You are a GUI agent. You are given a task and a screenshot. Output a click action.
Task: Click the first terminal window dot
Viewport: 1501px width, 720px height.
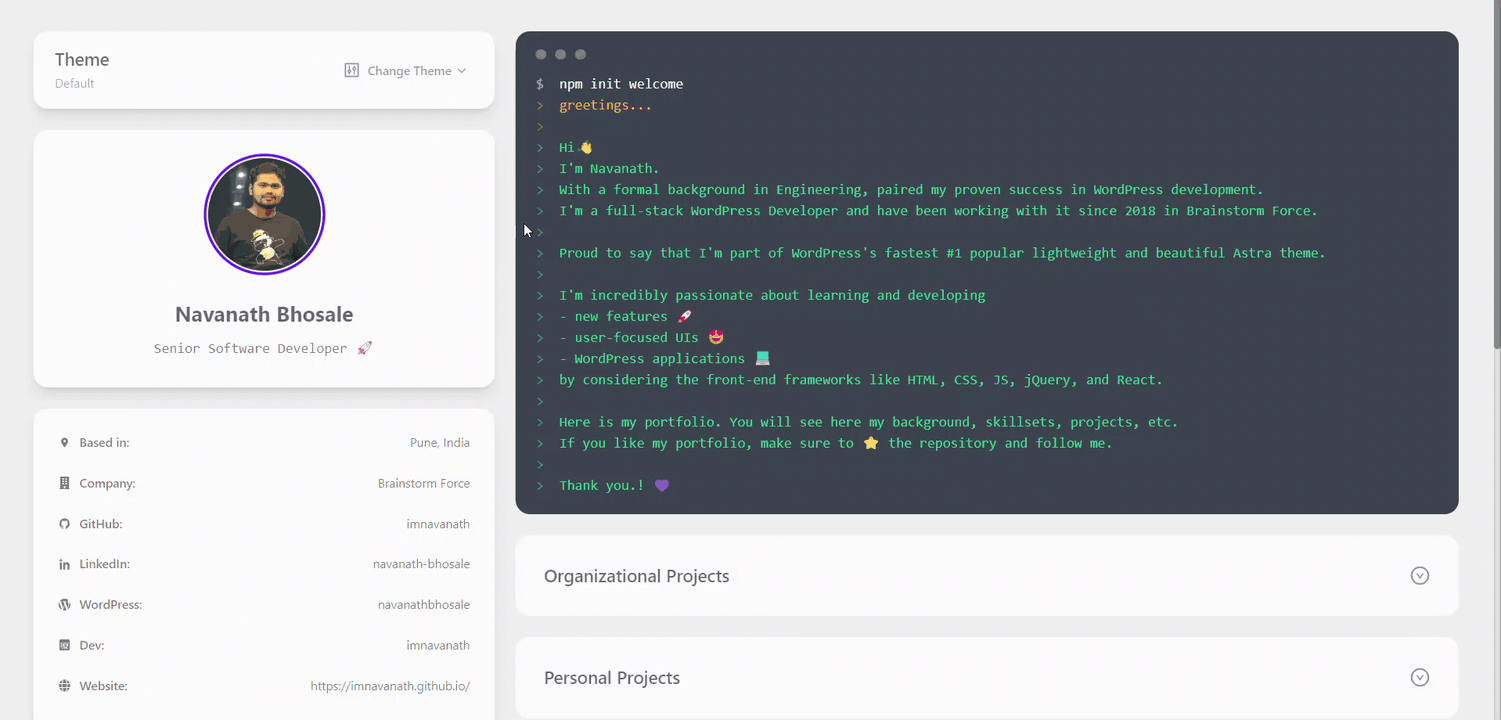(541, 54)
